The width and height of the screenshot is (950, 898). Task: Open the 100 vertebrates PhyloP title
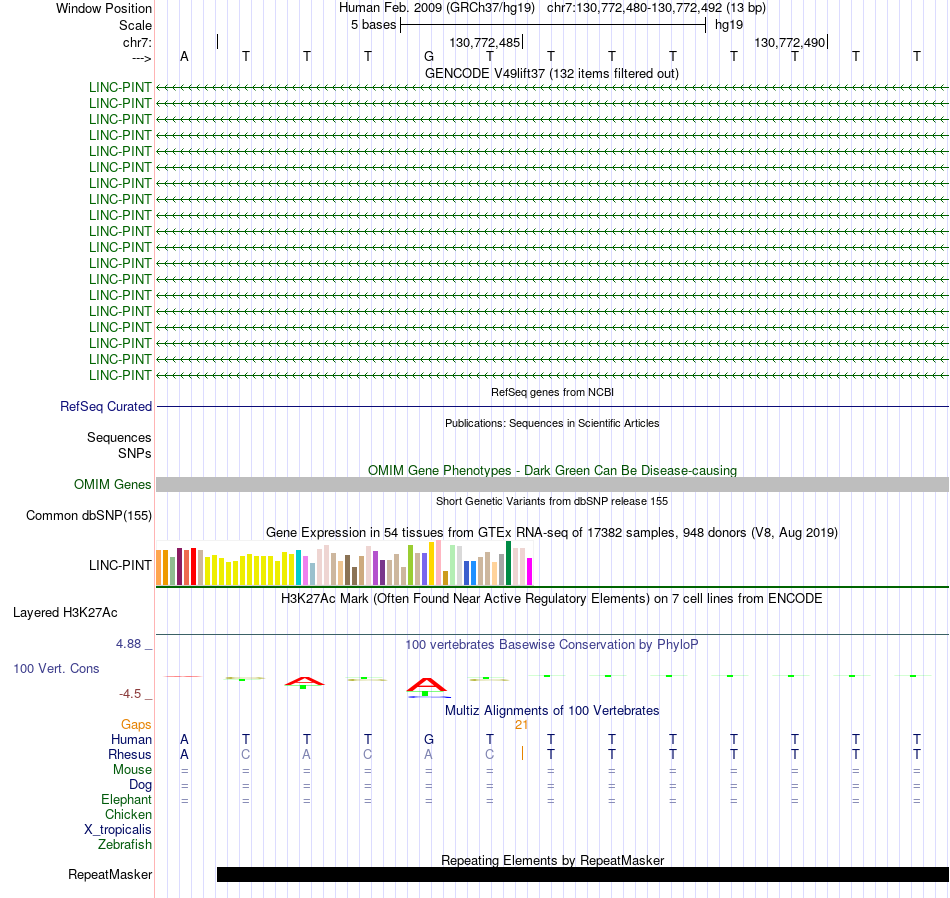[552, 645]
